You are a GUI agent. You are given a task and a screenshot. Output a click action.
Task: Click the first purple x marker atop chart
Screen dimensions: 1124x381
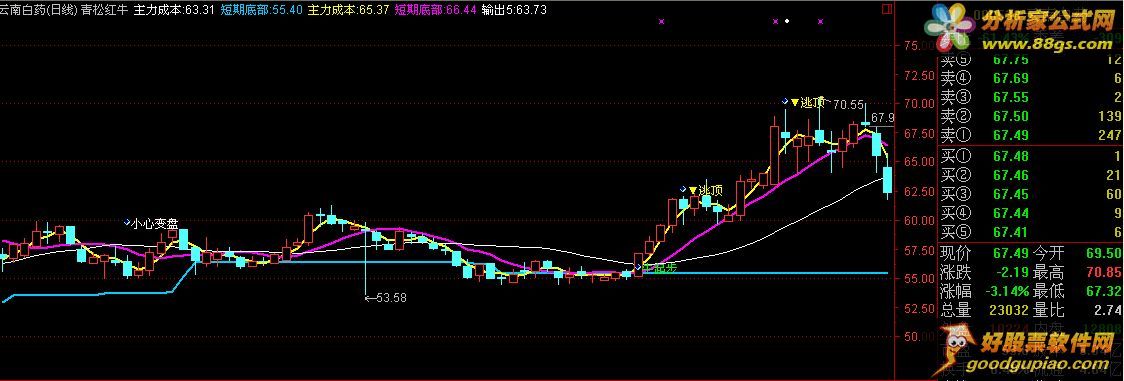pos(661,22)
